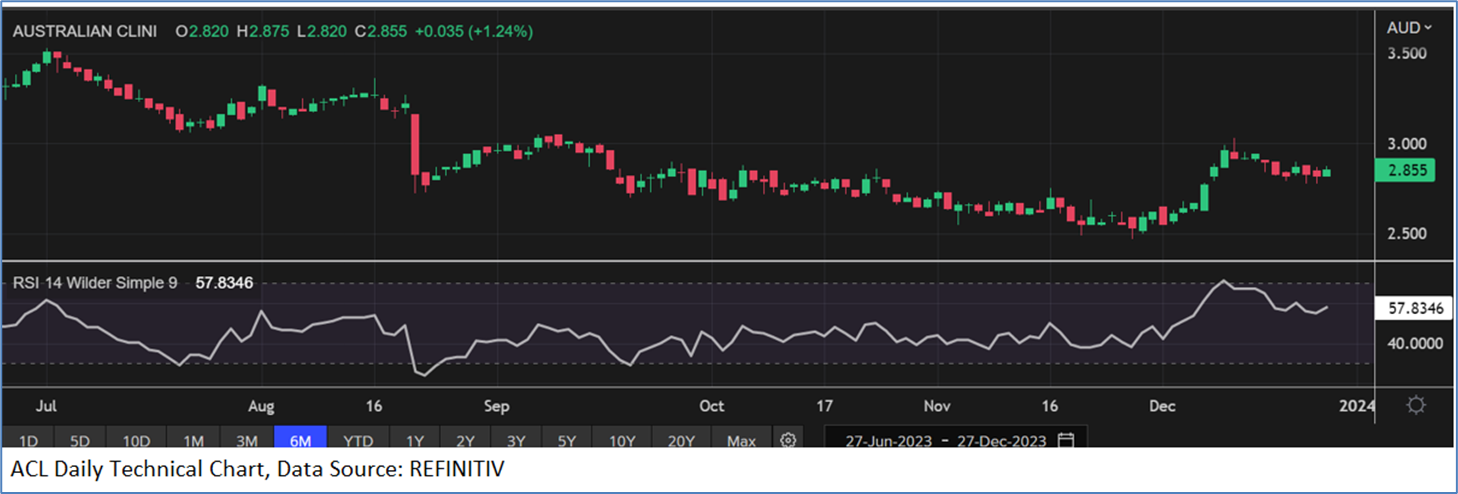The image size is (1458, 494).
Task: Click the 3.500 price axis label
Action: pos(1406,53)
